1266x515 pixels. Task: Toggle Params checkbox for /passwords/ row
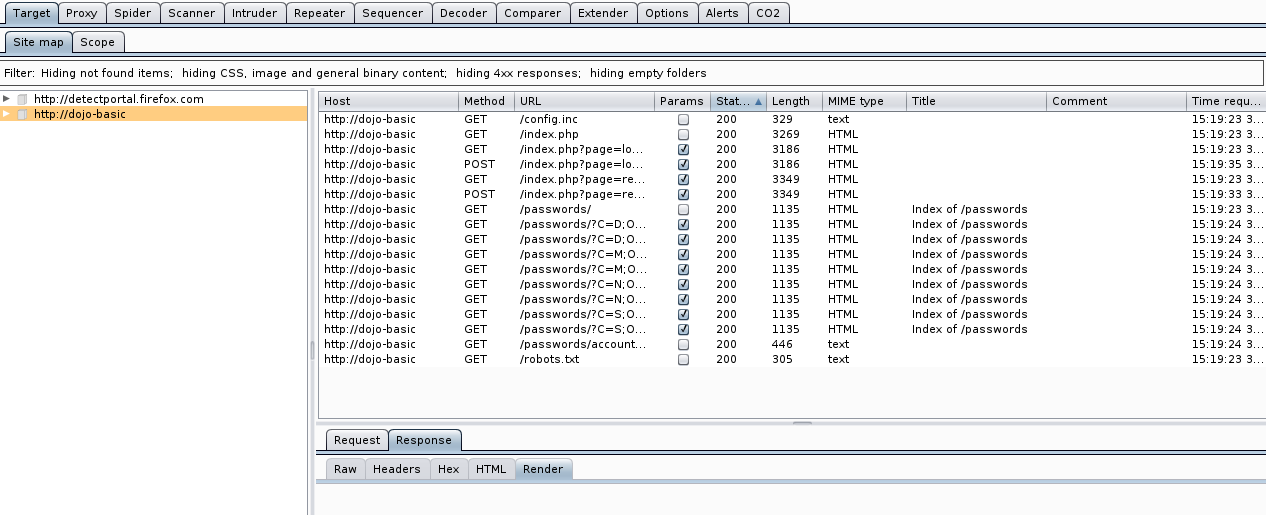click(x=683, y=209)
